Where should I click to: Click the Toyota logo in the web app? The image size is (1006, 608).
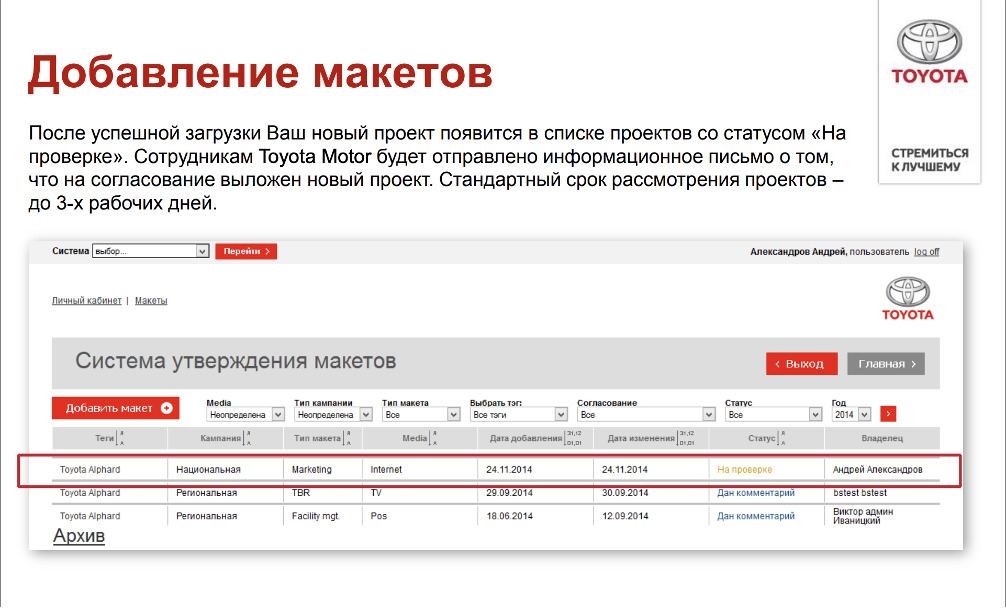pos(907,298)
